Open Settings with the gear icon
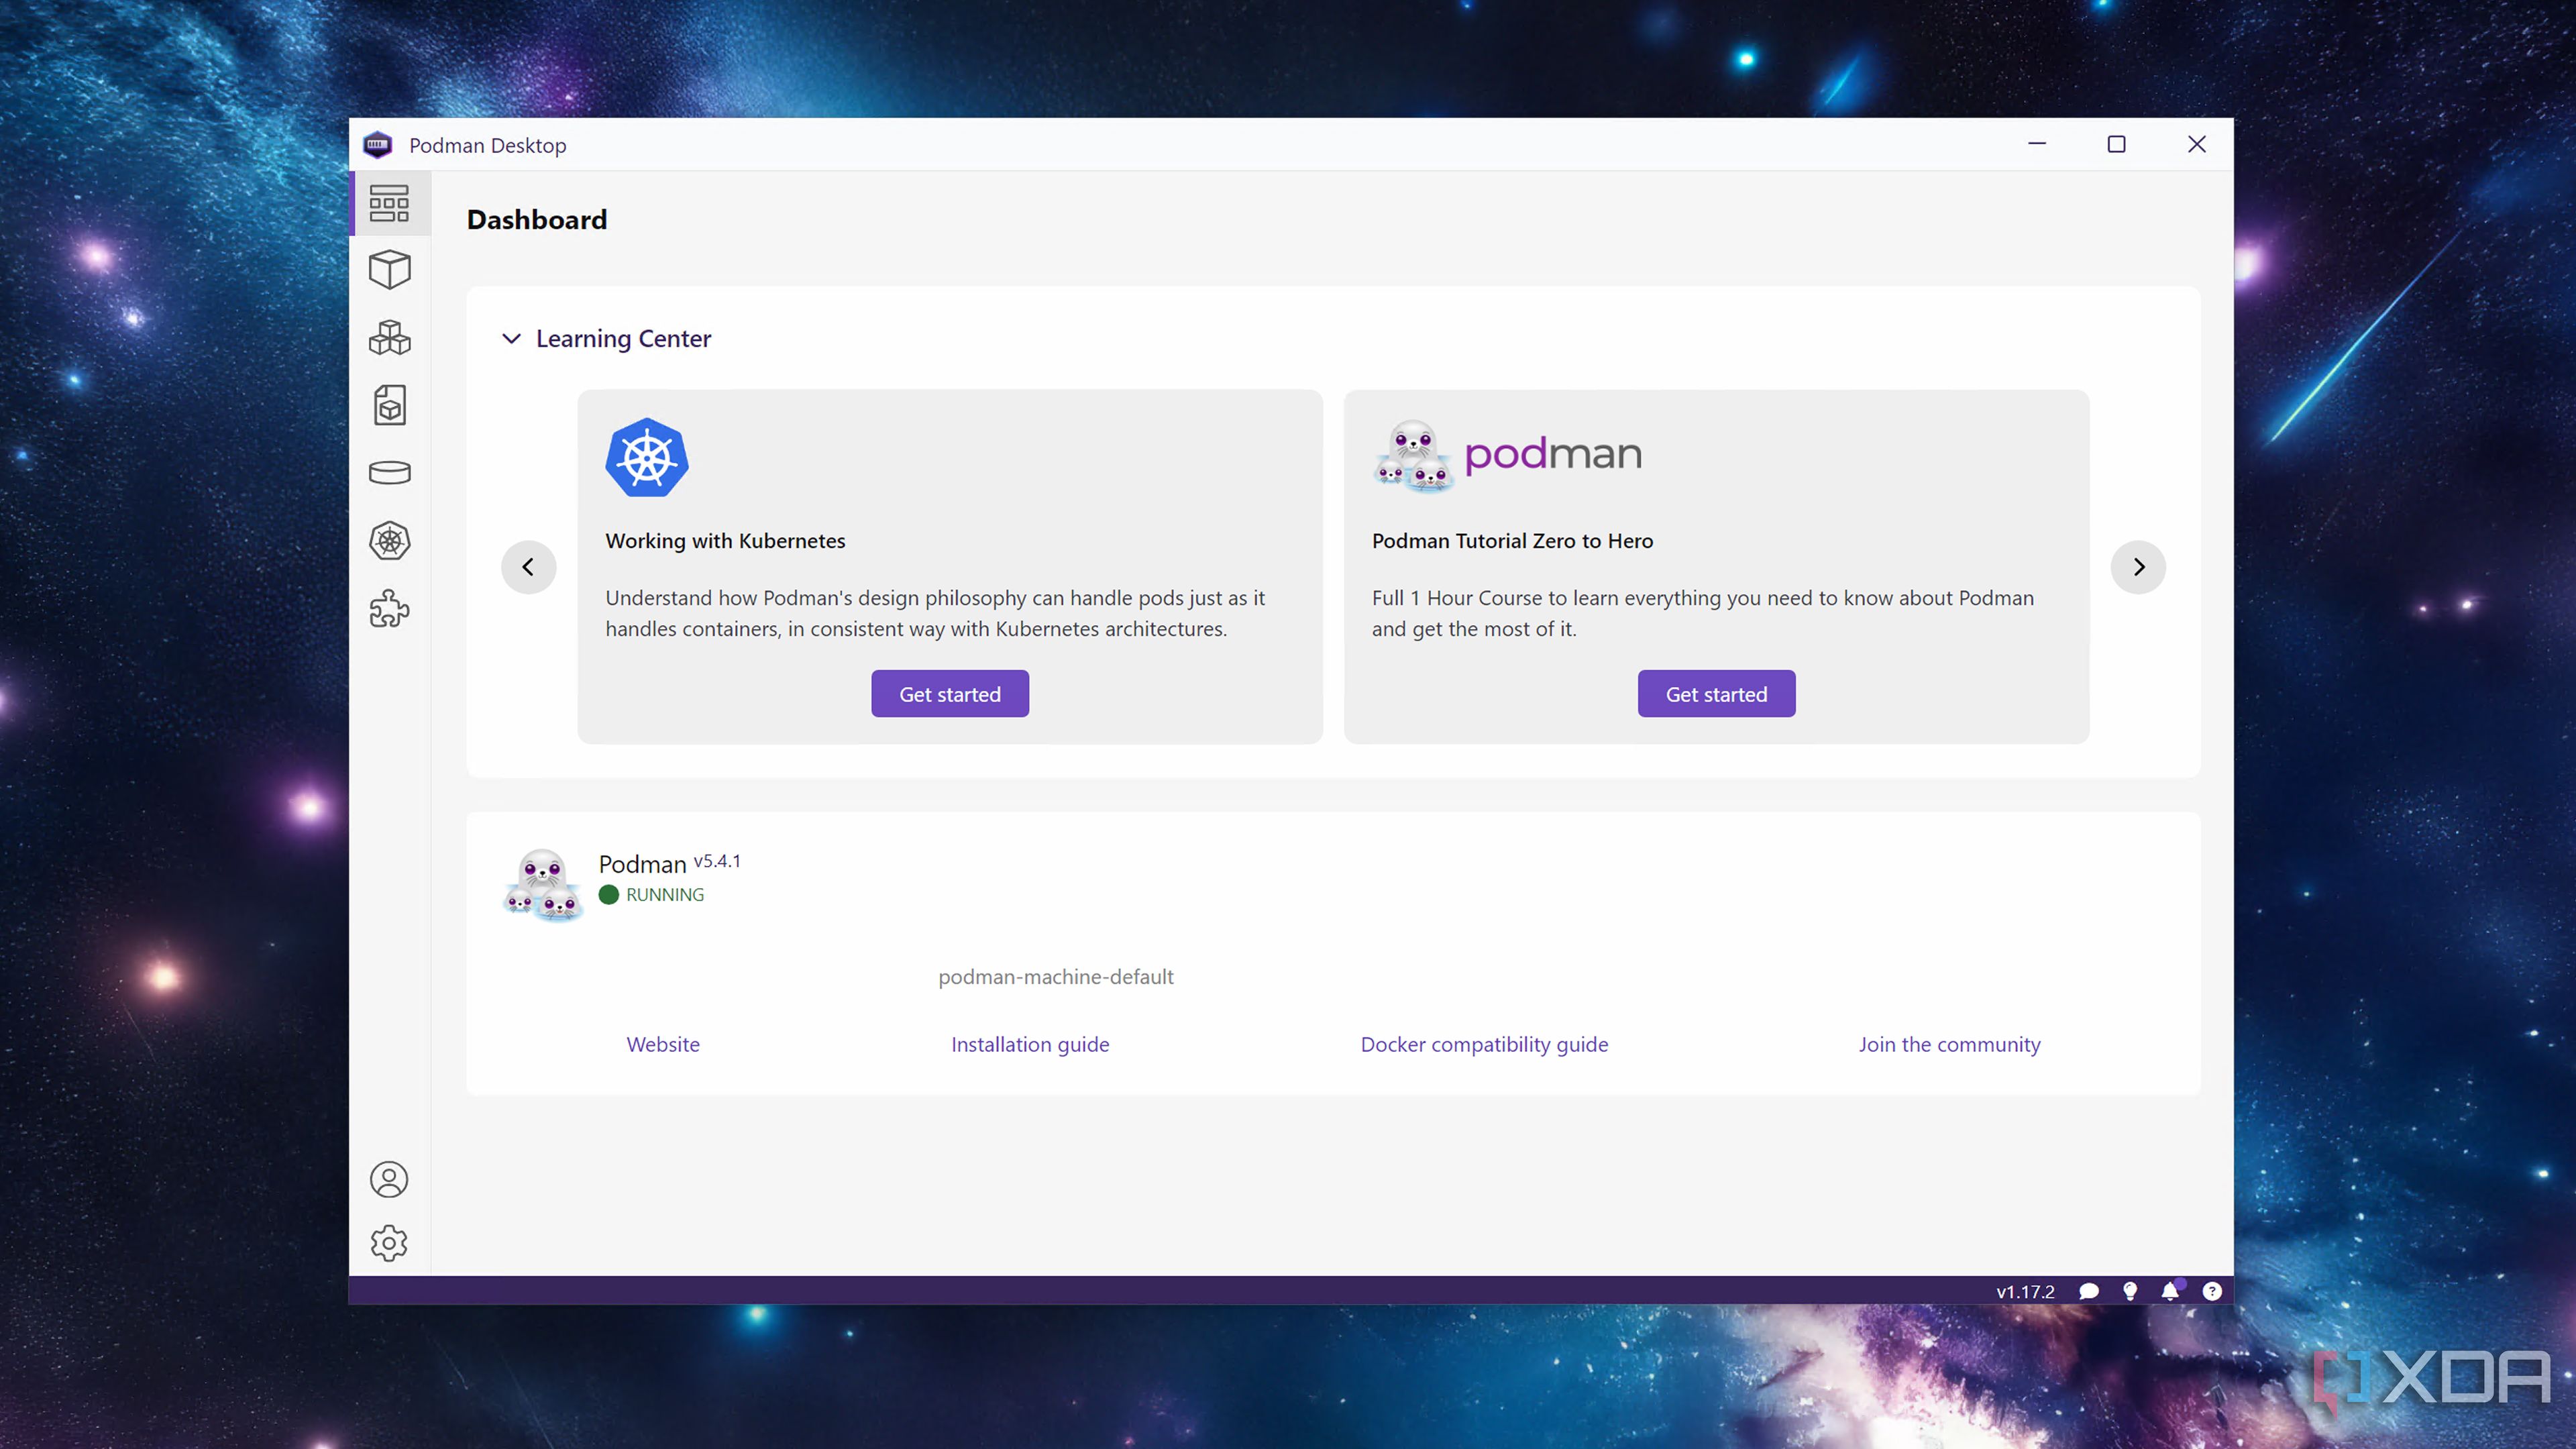2576x1449 pixels. [x=390, y=1243]
